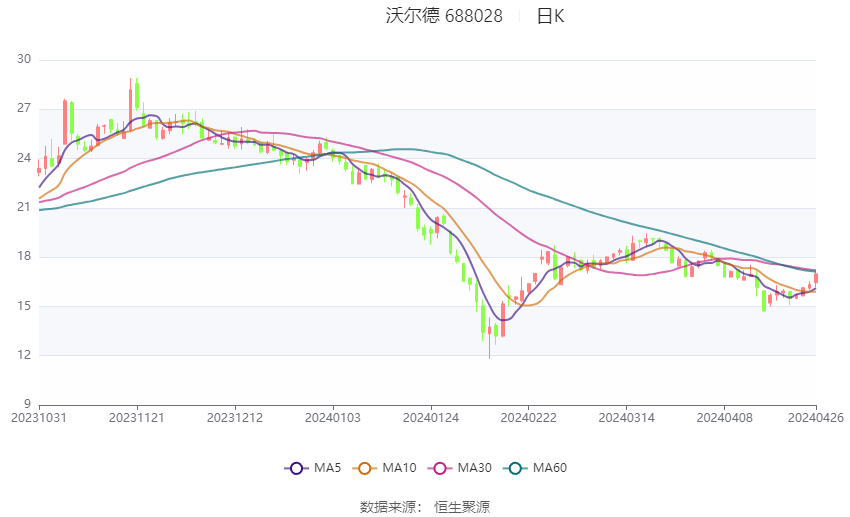Click the y-axis value 27
Viewport: 850px width, 517px height.
[24, 108]
